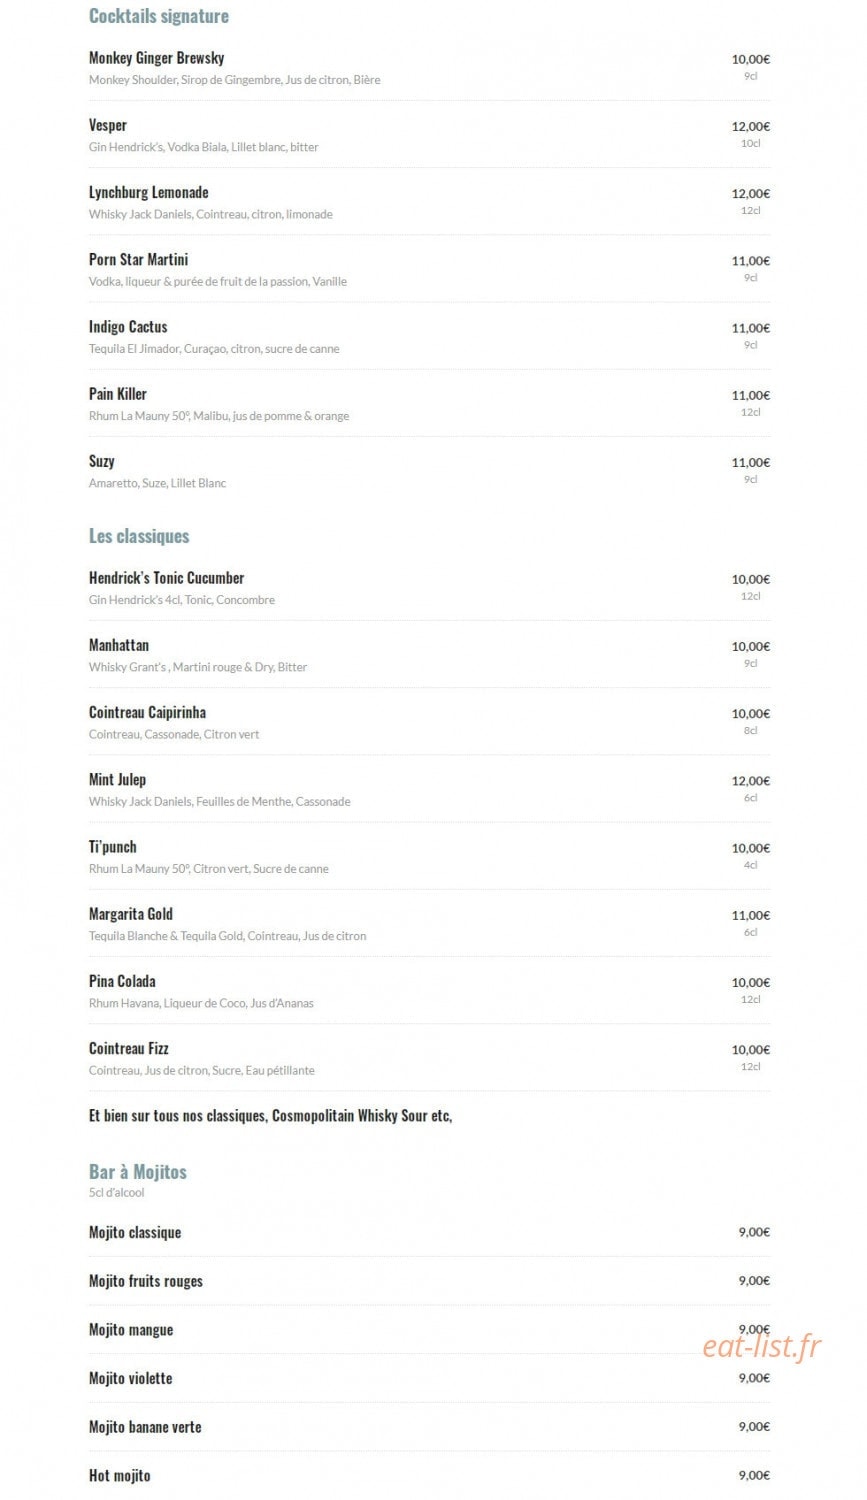Click the Cocktails signature heading
Viewport: 867px width, 1500px height.
(x=159, y=16)
